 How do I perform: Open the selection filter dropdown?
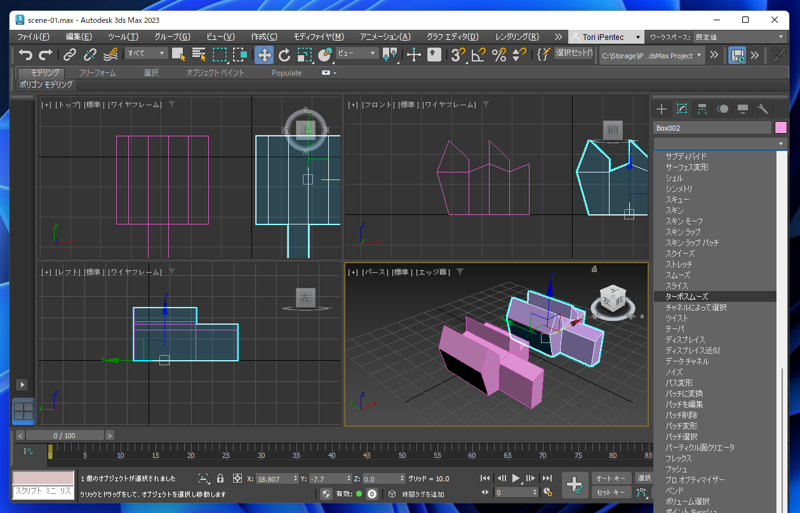click(x=146, y=53)
